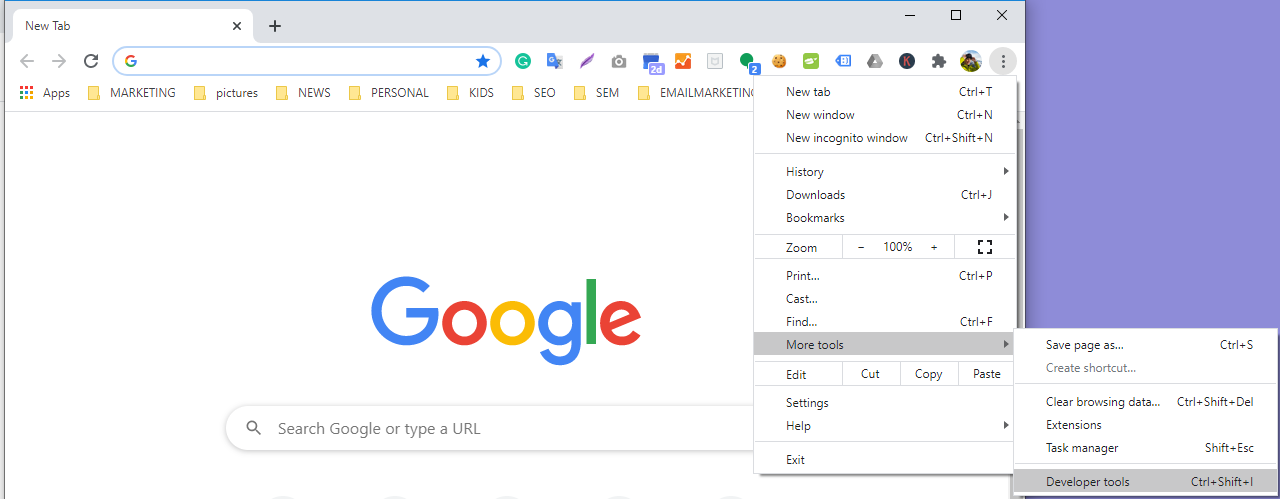Click the green circle extension with badge 2

[x=748, y=63]
